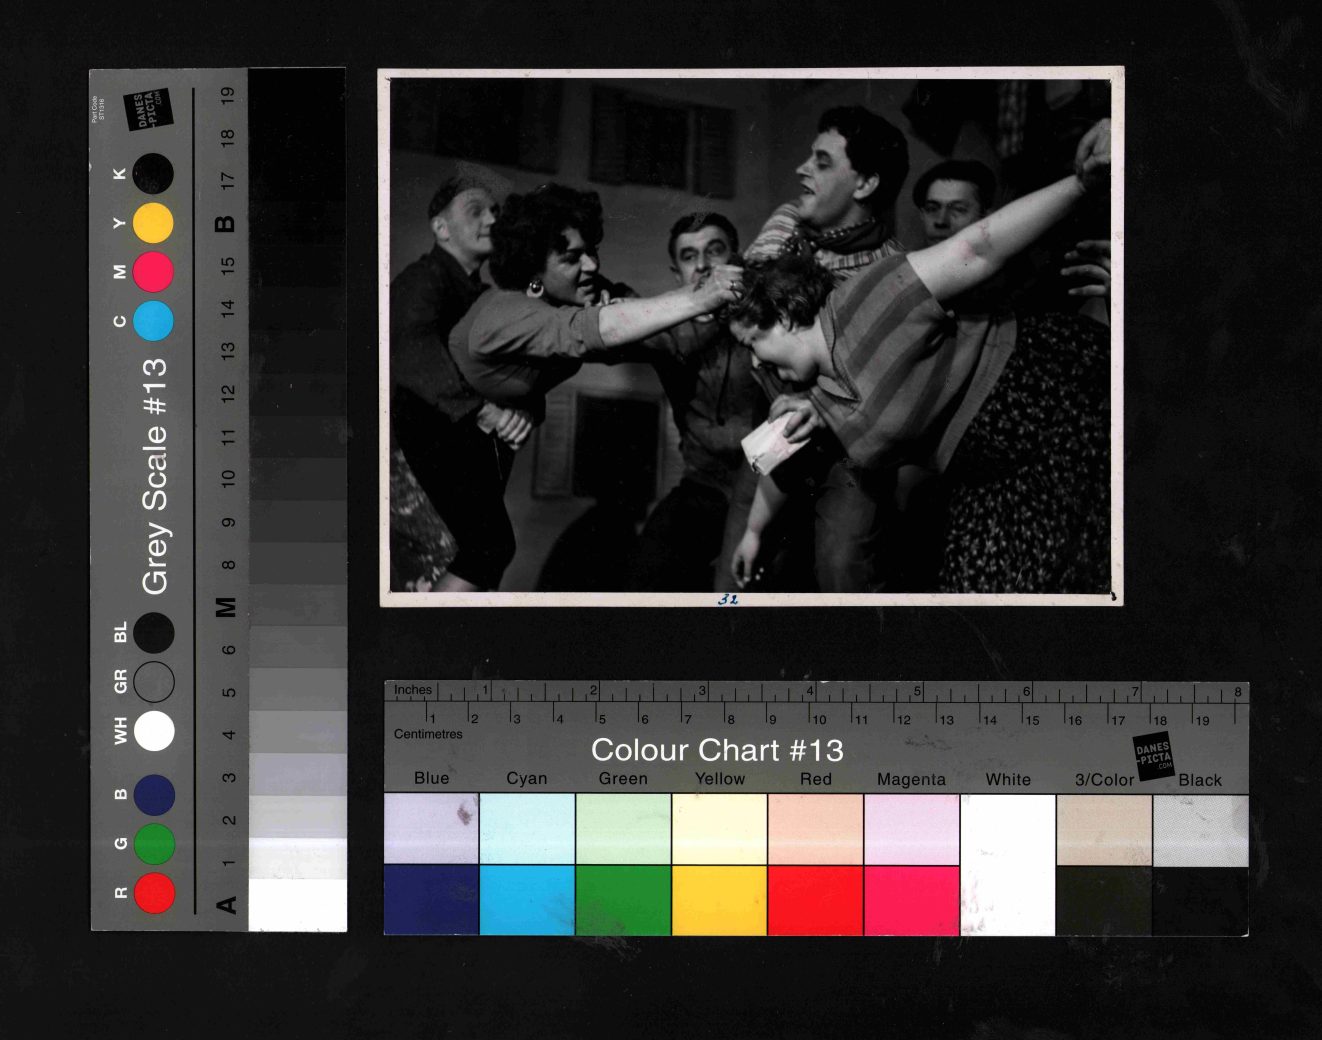Click the Danes-Picta logo on the Colour Chart
Screen dimensions: 1322x1040
point(1153,756)
